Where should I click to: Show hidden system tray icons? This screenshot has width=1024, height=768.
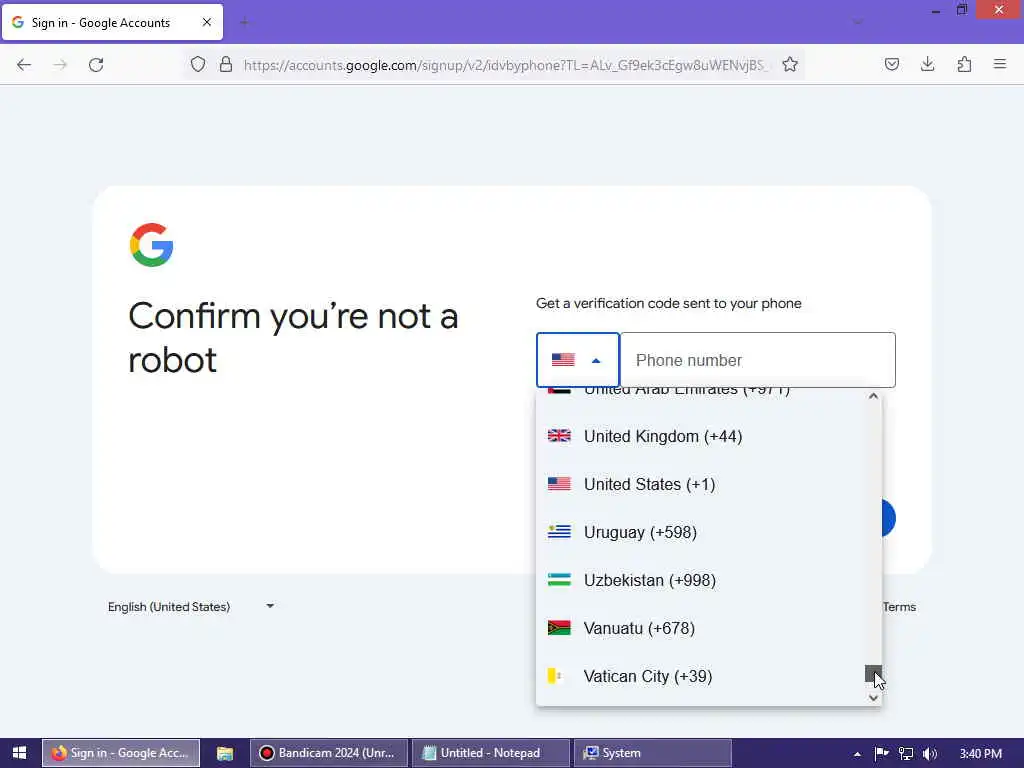tap(857, 754)
